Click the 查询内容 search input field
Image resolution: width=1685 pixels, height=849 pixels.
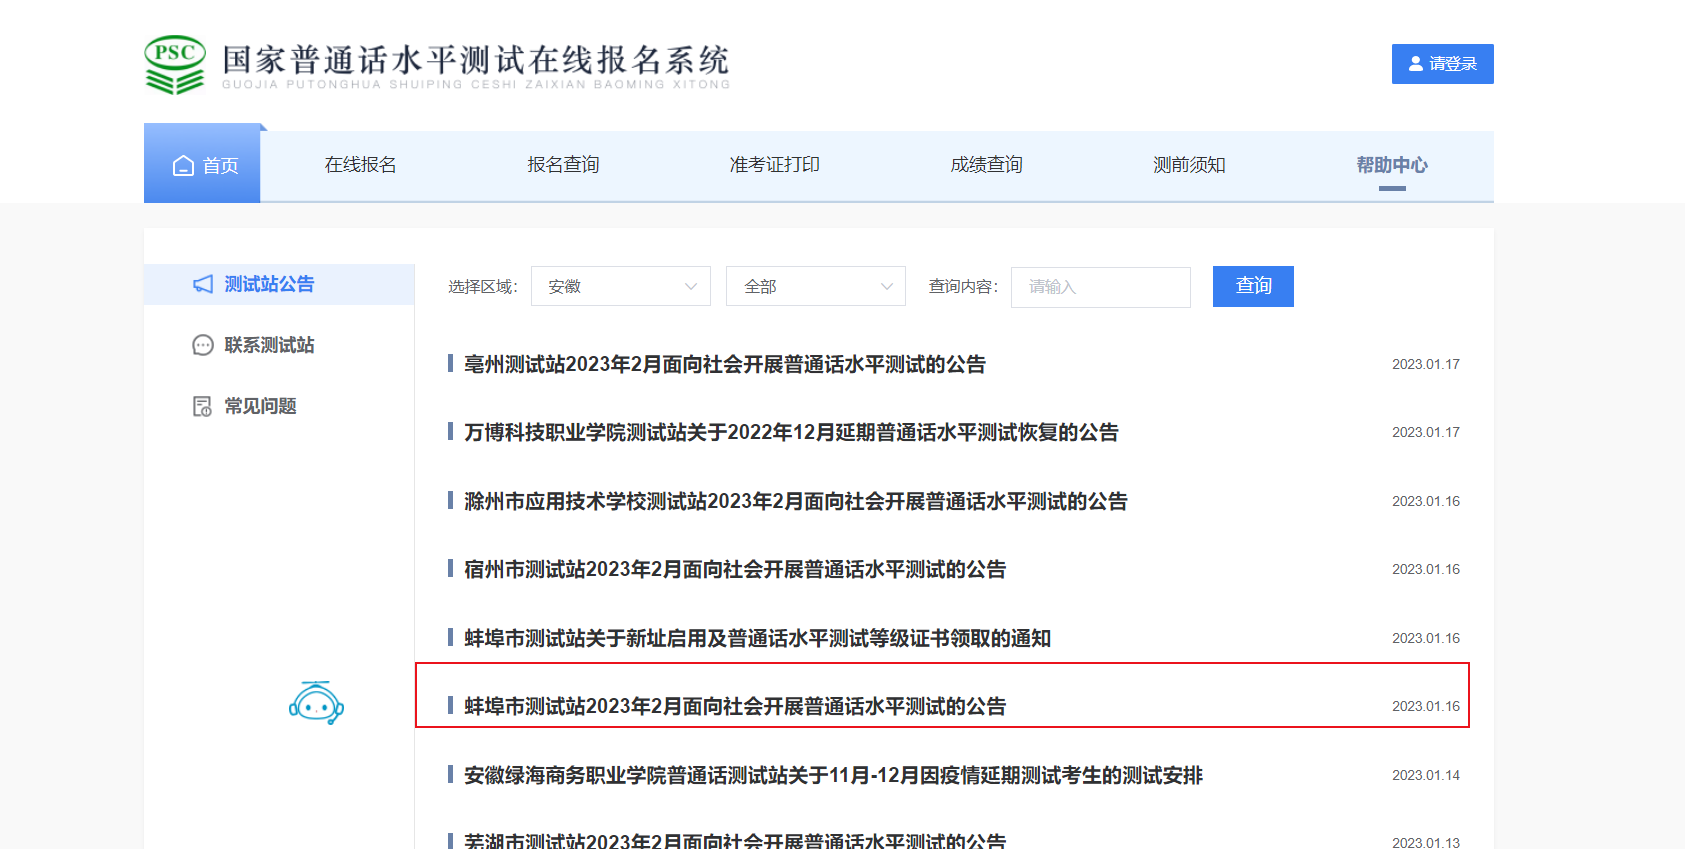1100,287
